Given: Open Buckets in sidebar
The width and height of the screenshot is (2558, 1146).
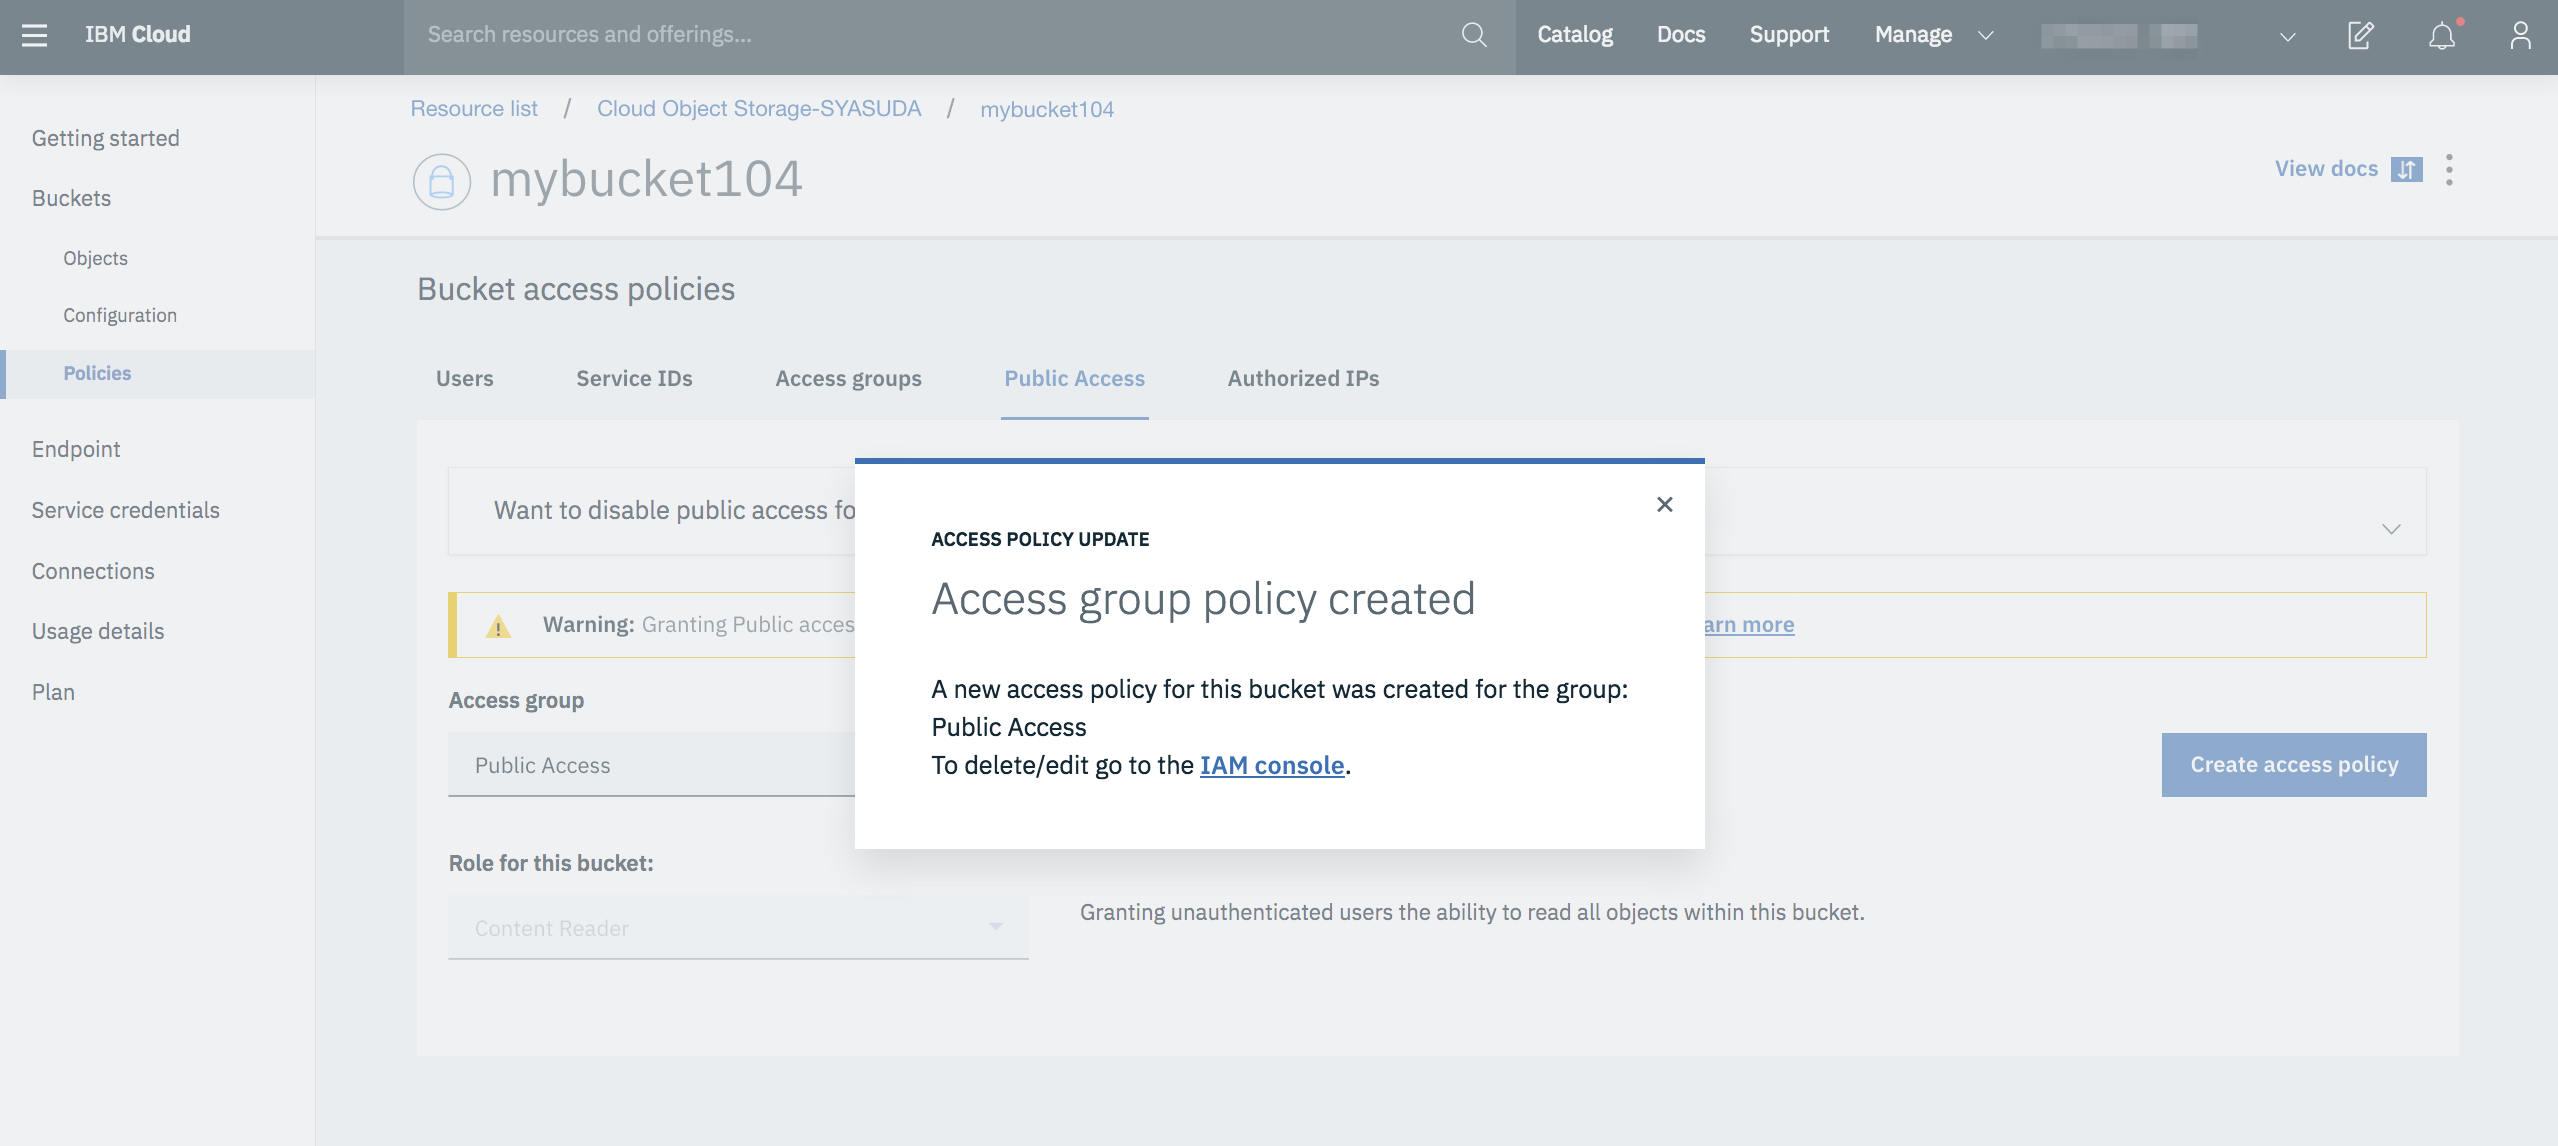Looking at the screenshot, I should click(71, 198).
